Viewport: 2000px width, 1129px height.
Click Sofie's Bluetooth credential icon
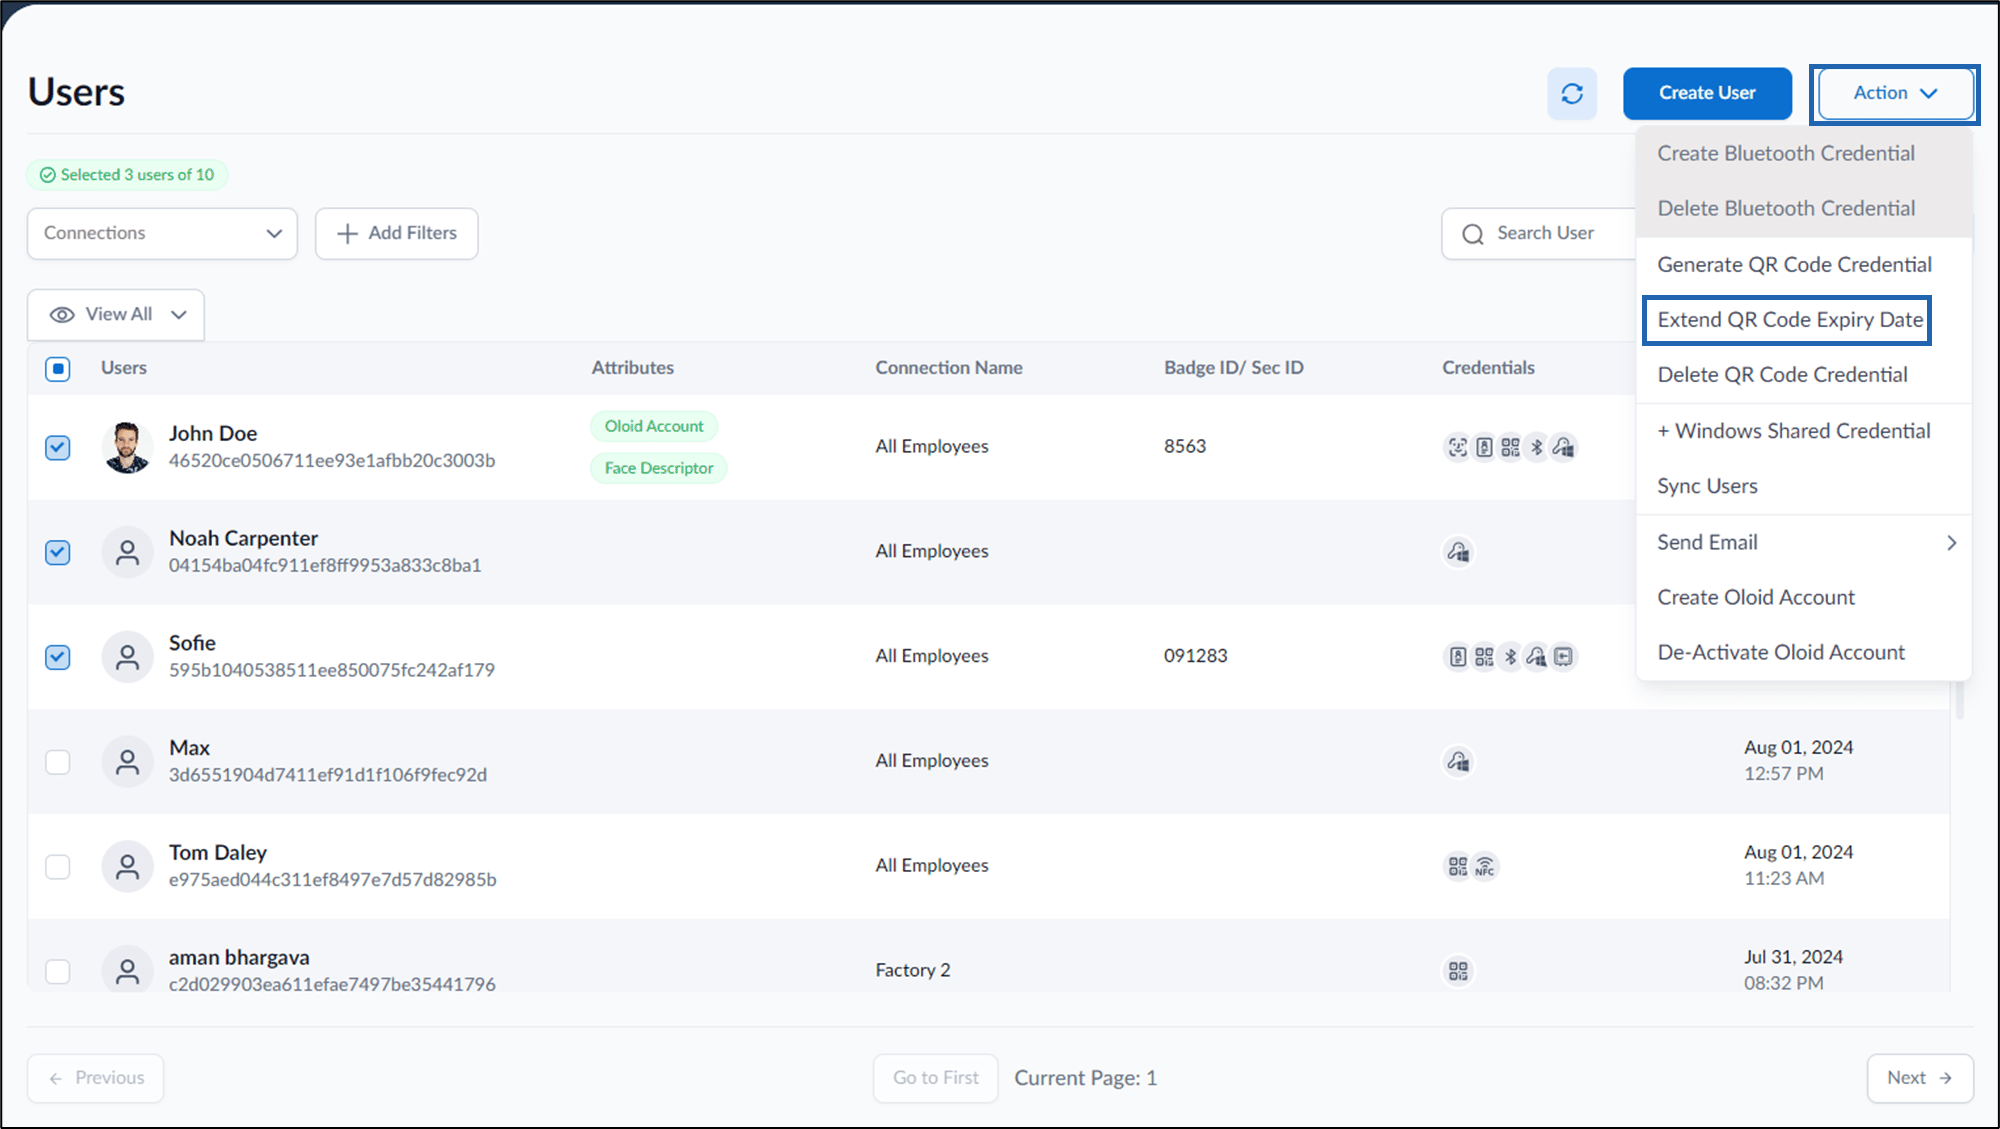click(x=1510, y=657)
